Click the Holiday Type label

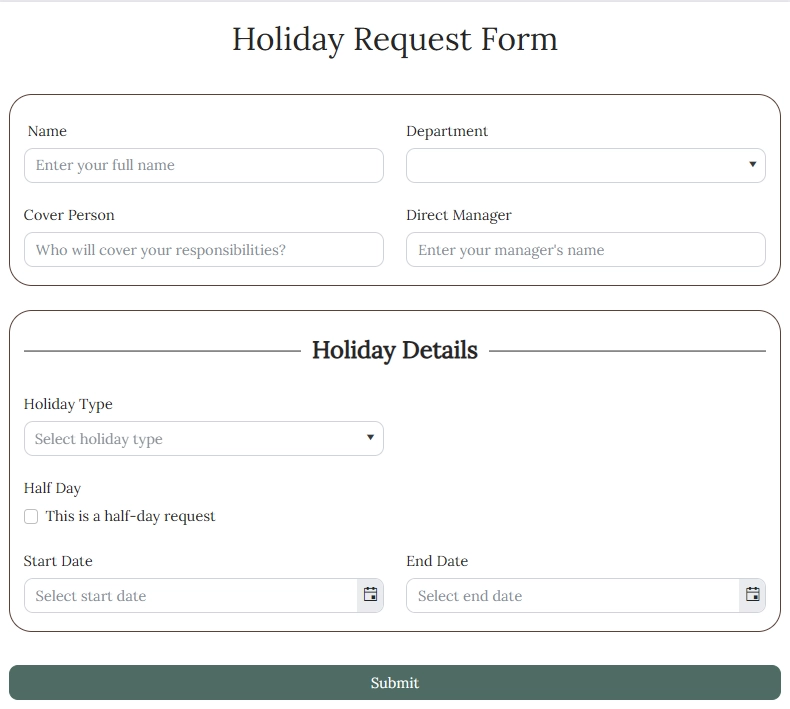coord(68,404)
